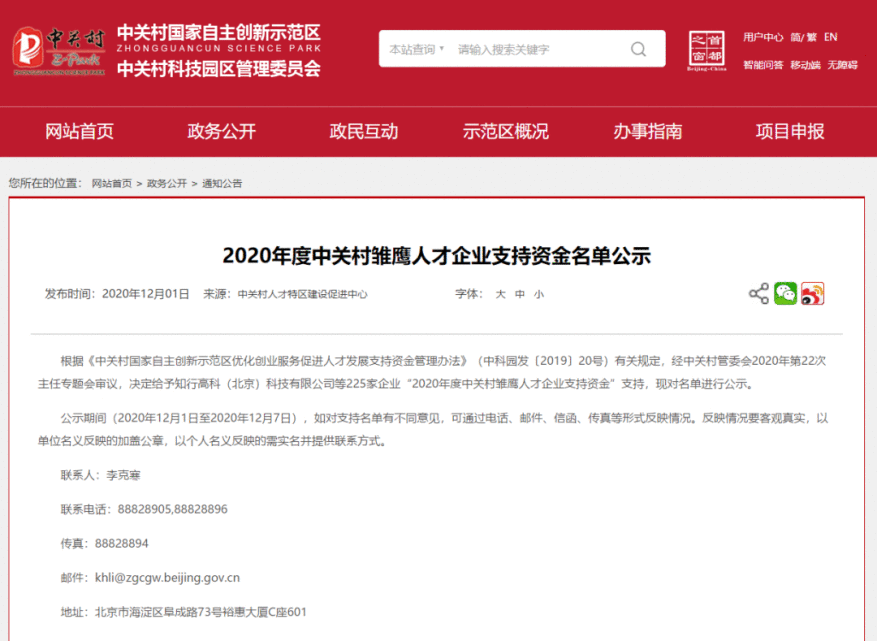Switch language to EN
The image size is (877, 641).
click(x=831, y=37)
